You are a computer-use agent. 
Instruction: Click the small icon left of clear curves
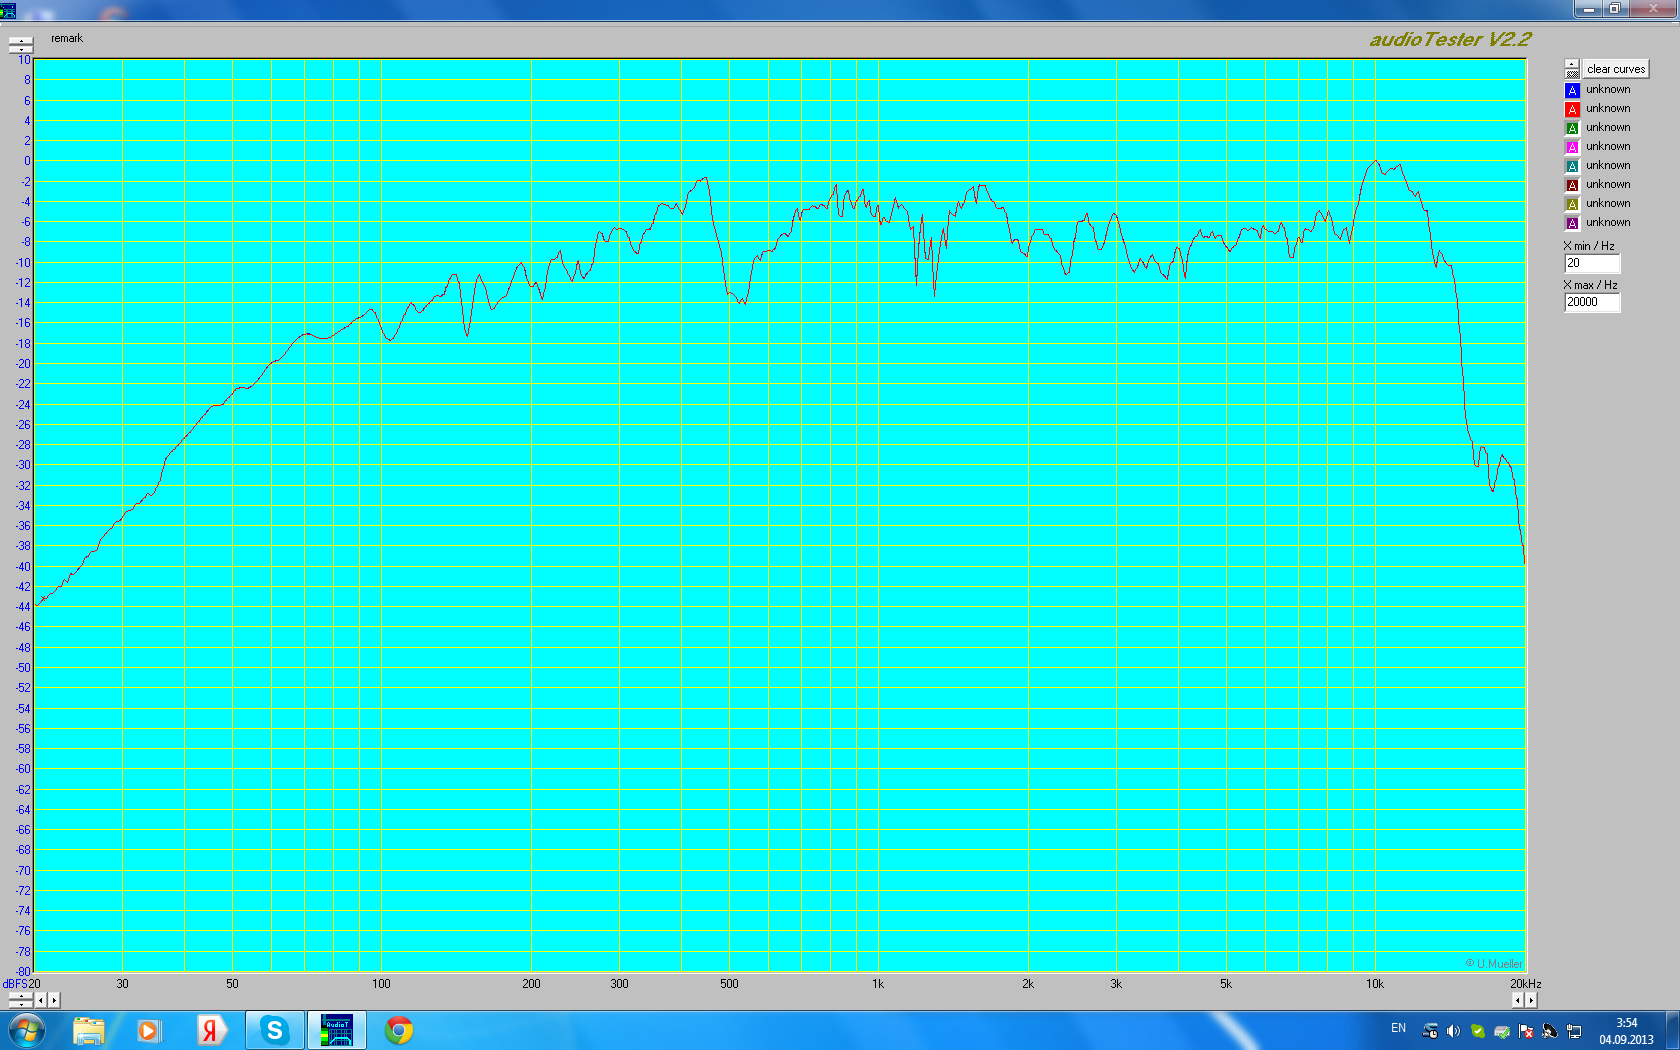[1572, 69]
